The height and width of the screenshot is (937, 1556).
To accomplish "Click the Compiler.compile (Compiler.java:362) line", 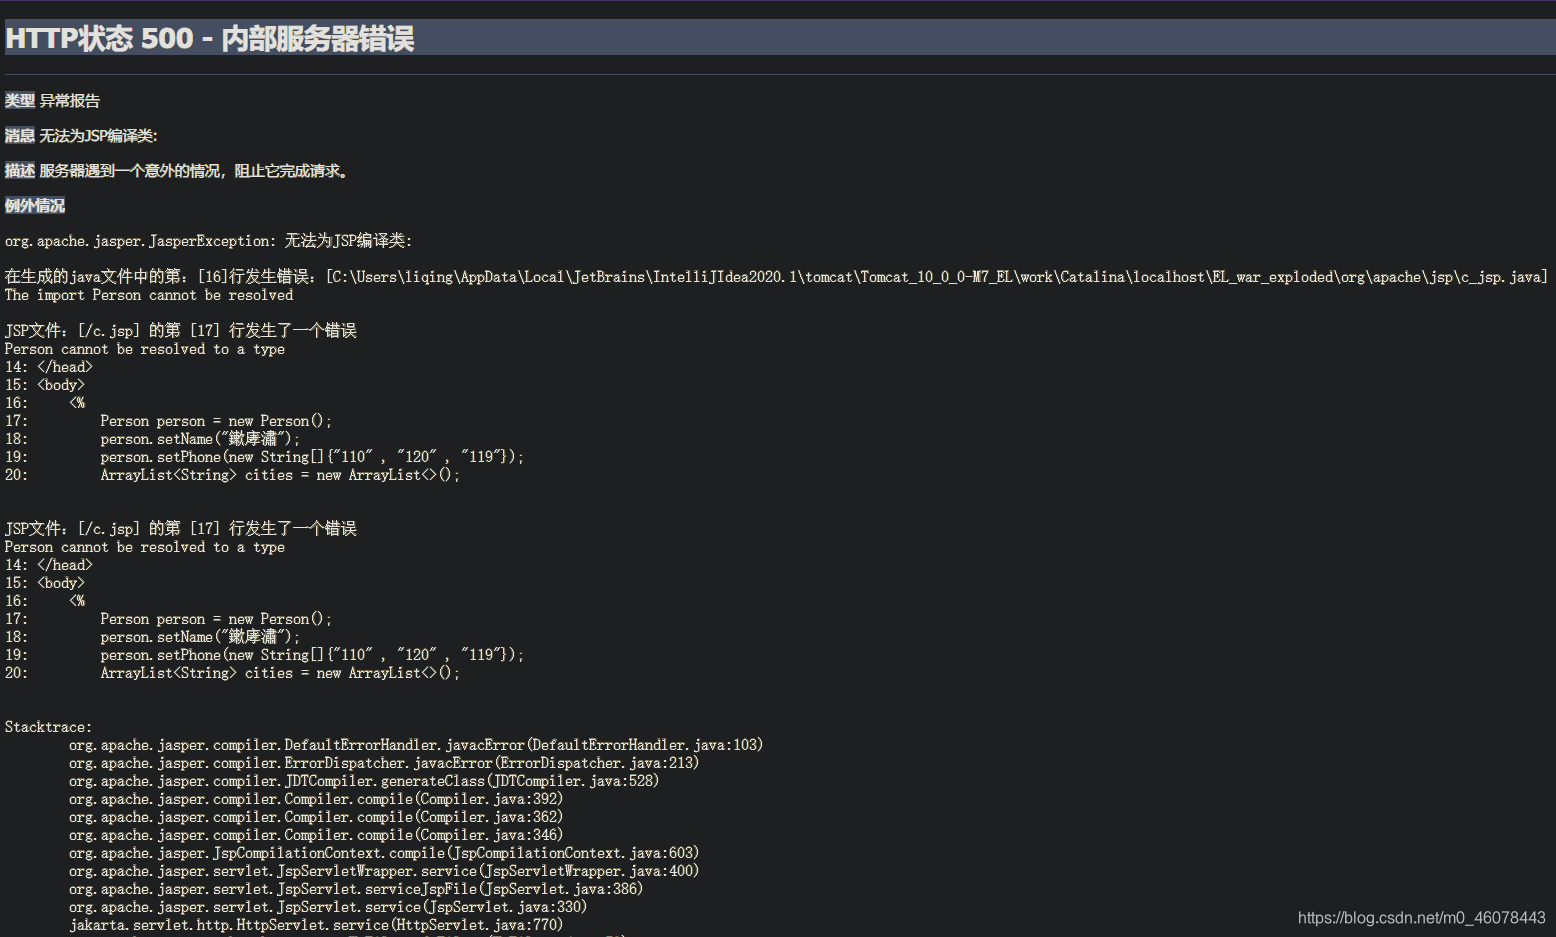I will click(316, 817).
